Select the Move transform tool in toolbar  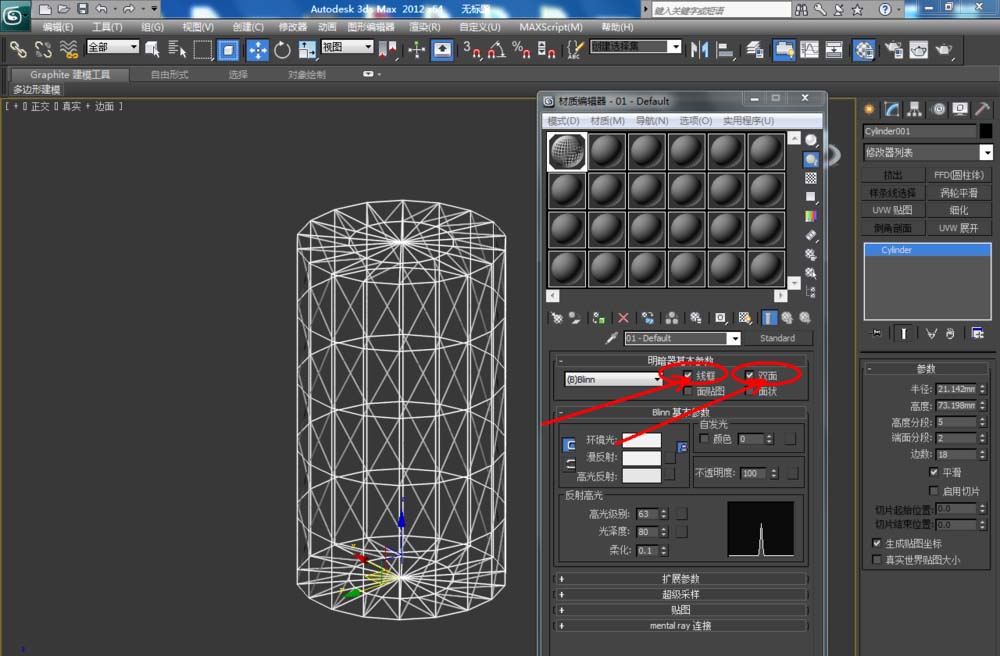pos(257,50)
